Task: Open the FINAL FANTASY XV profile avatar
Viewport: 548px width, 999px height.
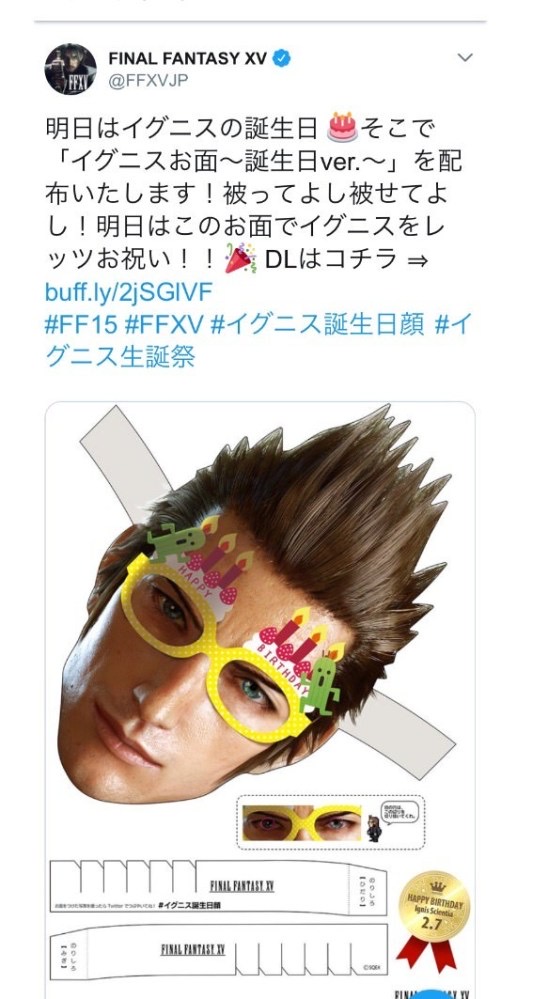Action: 71,69
